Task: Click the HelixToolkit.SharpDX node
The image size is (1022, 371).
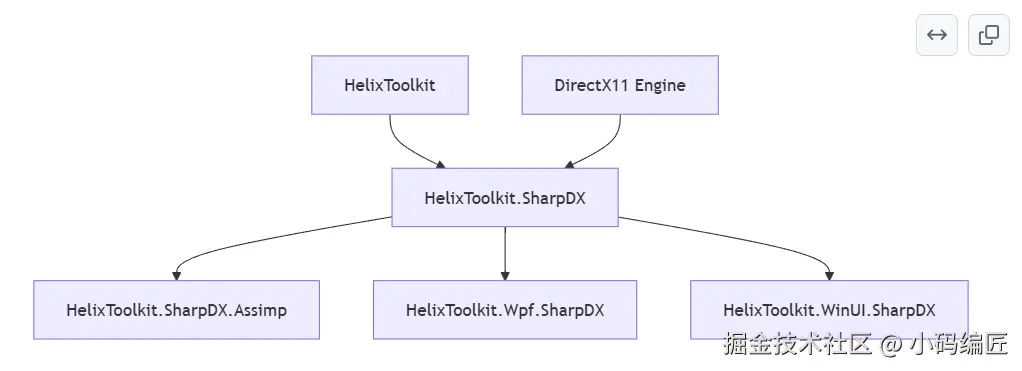Action: 504,198
